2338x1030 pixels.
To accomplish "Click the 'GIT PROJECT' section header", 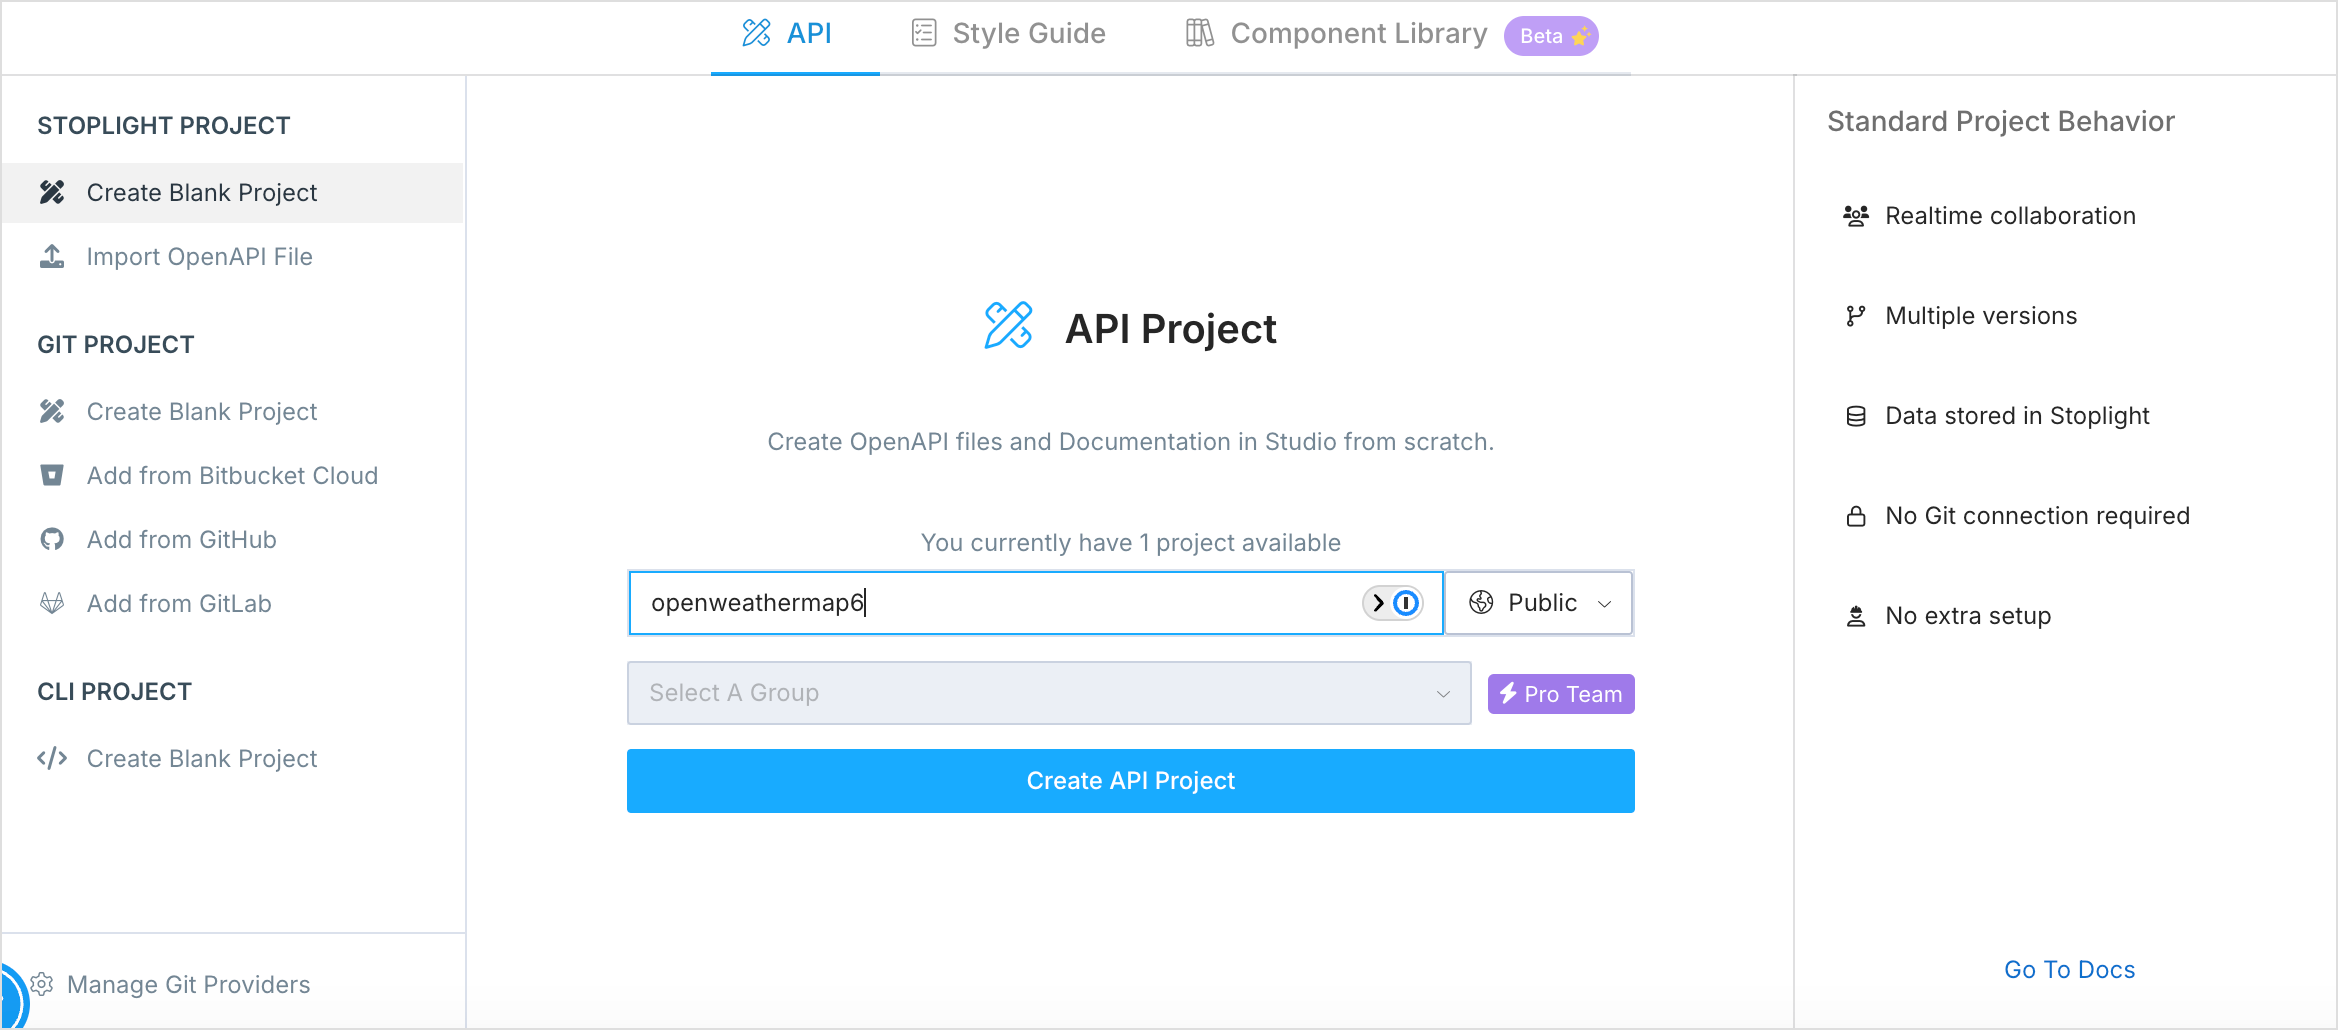I will point(116,345).
